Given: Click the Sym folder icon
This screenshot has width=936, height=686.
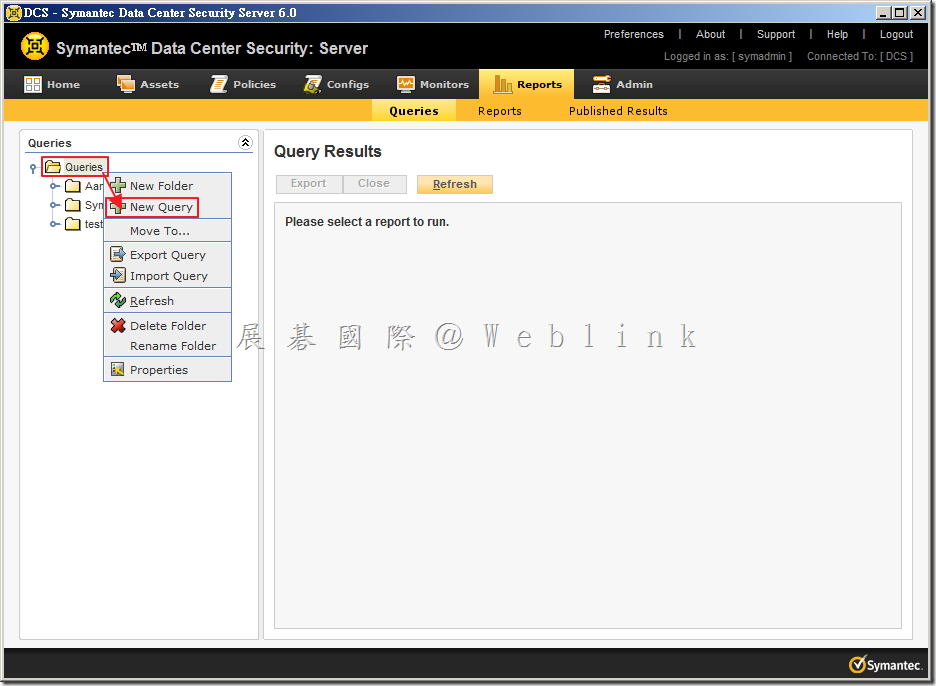Looking at the screenshot, I should [x=73, y=205].
